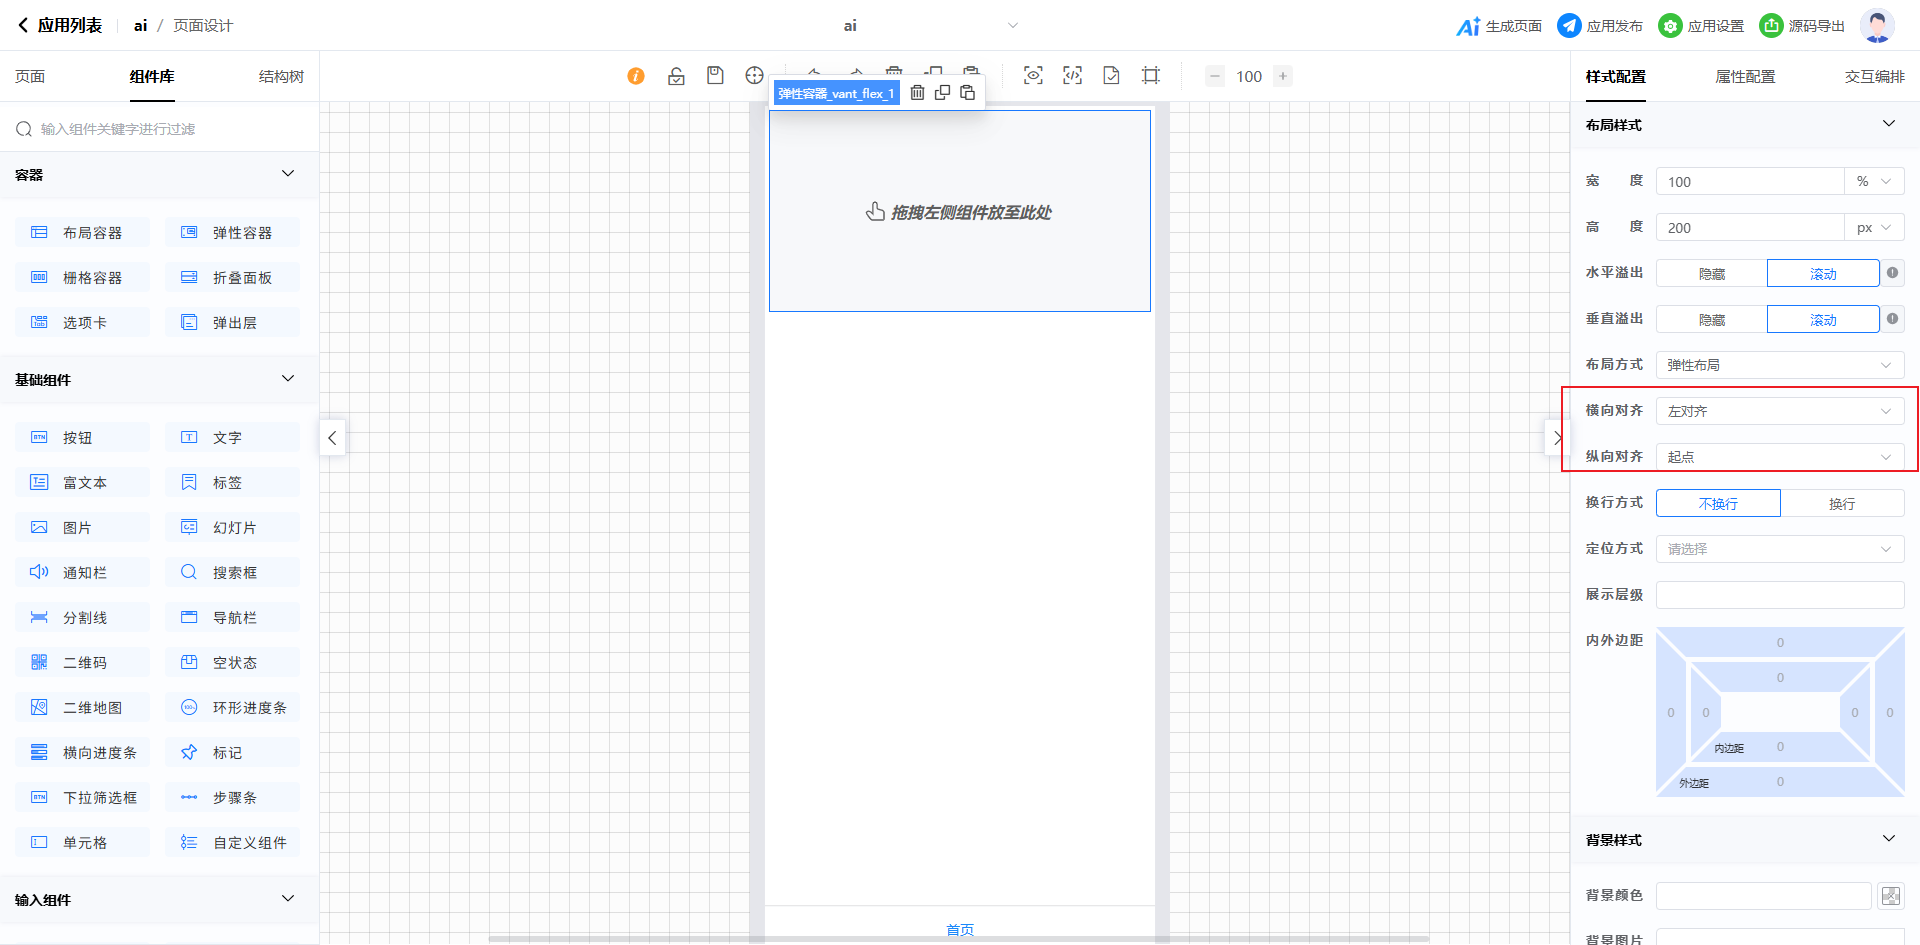This screenshot has height=945, width=1920.
Task: Click the orange info icon in the toolbar
Action: tap(636, 76)
